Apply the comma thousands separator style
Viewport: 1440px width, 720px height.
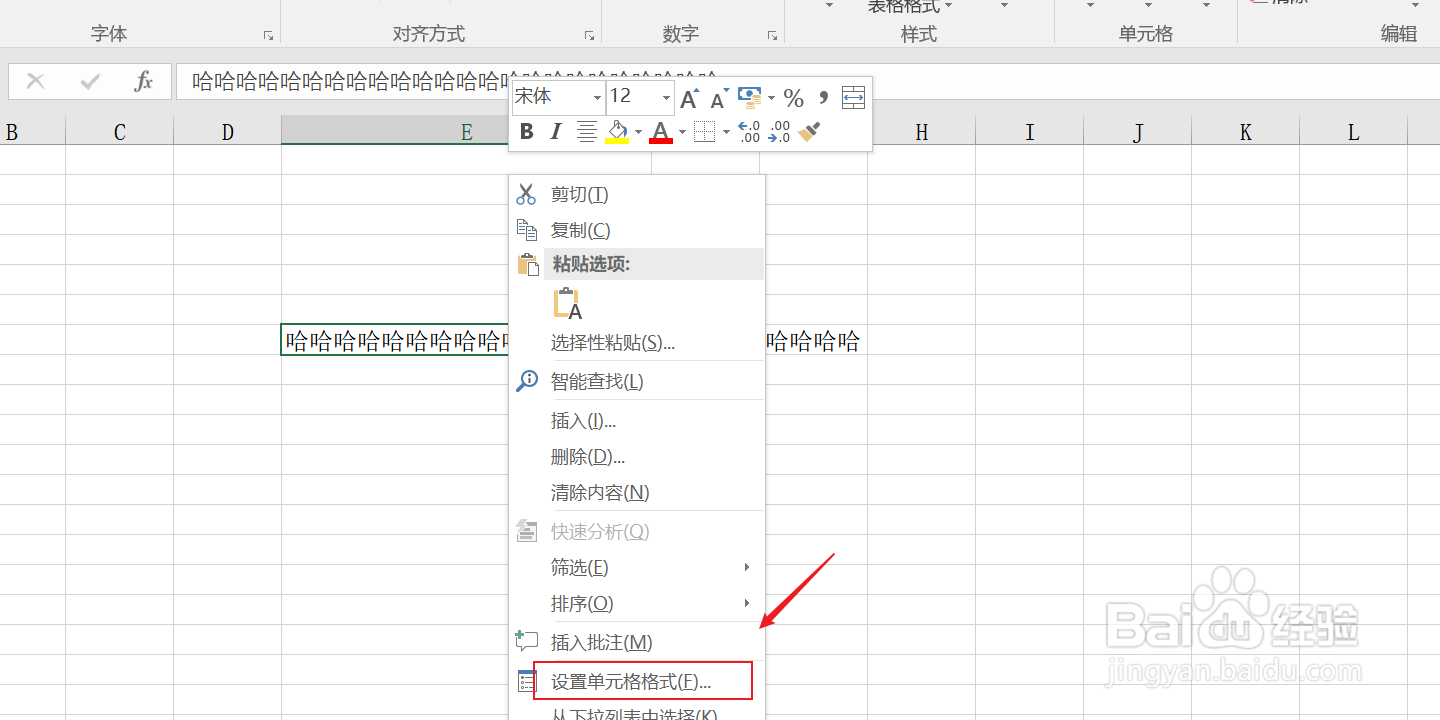pos(822,97)
